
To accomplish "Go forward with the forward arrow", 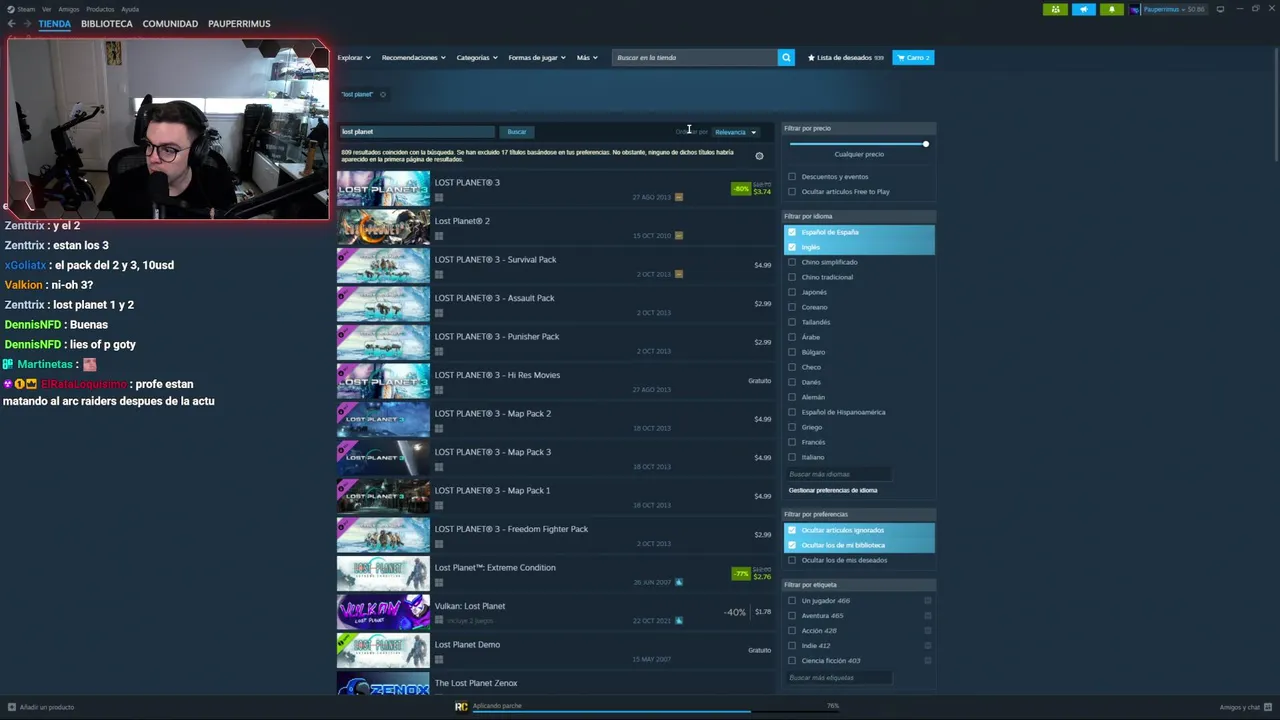I will click(27, 23).
